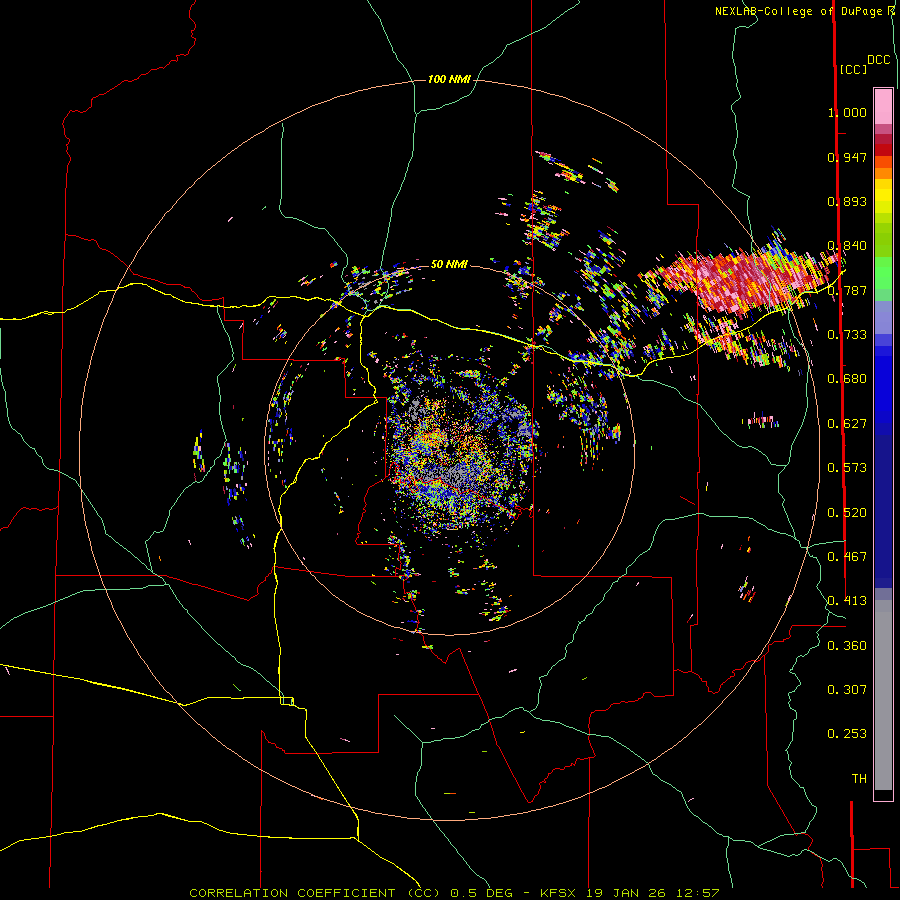Click the DCC label above the legend
Image resolution: width=900 pixels, height=900 pixels.
pyautogui.click(x=878, y=60)
